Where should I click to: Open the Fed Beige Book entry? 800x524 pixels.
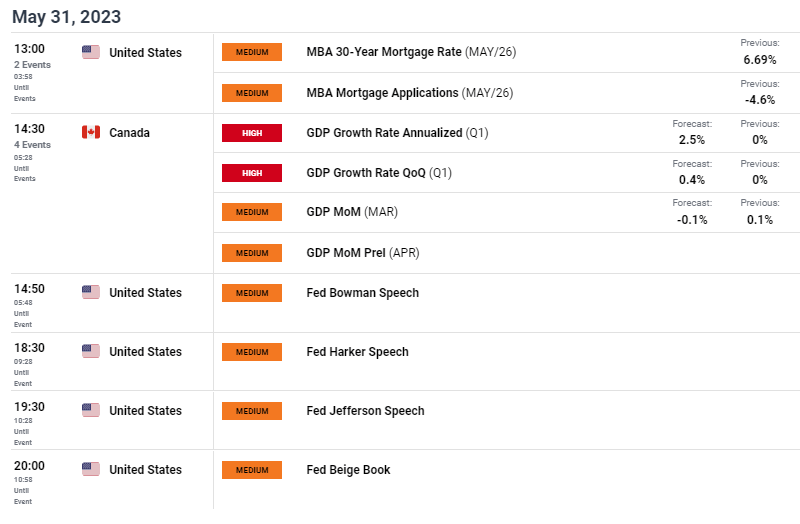pyautogui.click(x=348, y=469)
